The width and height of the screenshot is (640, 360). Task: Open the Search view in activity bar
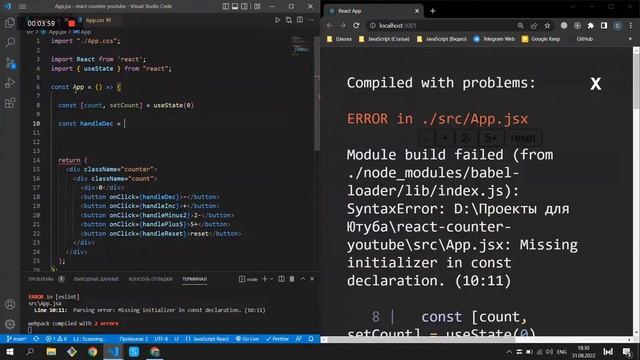pos(10,42)
